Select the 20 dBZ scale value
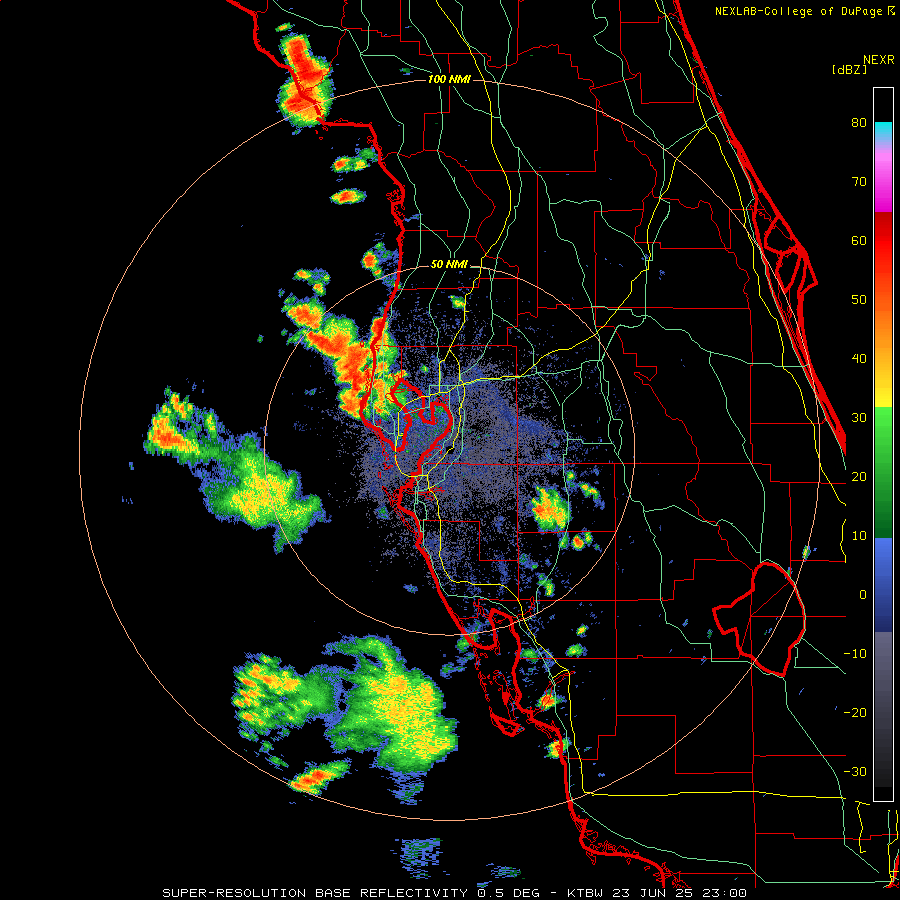 (x=859, y=476)
